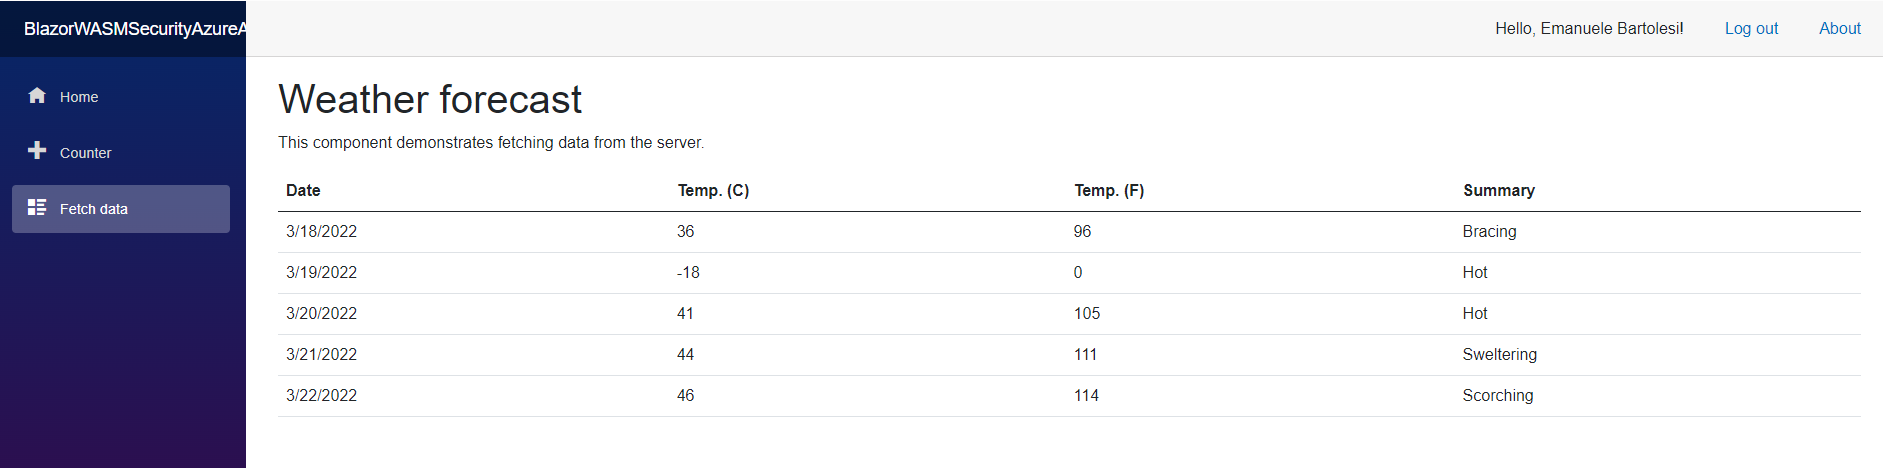Click the Temp. (F) column header
The height and width of the screenshot is (468, 1883).
1109,191
